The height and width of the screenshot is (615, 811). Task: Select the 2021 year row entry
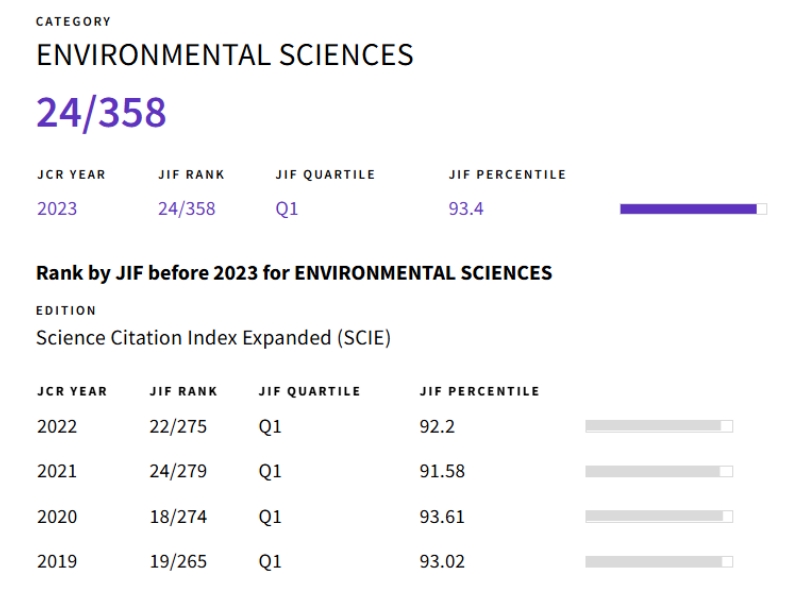click(57, 471)
